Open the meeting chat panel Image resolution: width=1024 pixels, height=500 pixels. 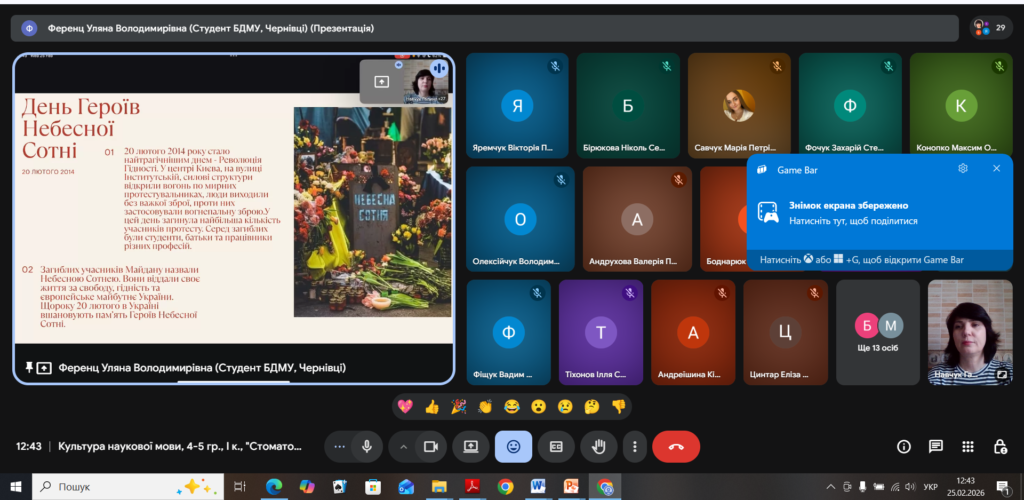[935, 446]
